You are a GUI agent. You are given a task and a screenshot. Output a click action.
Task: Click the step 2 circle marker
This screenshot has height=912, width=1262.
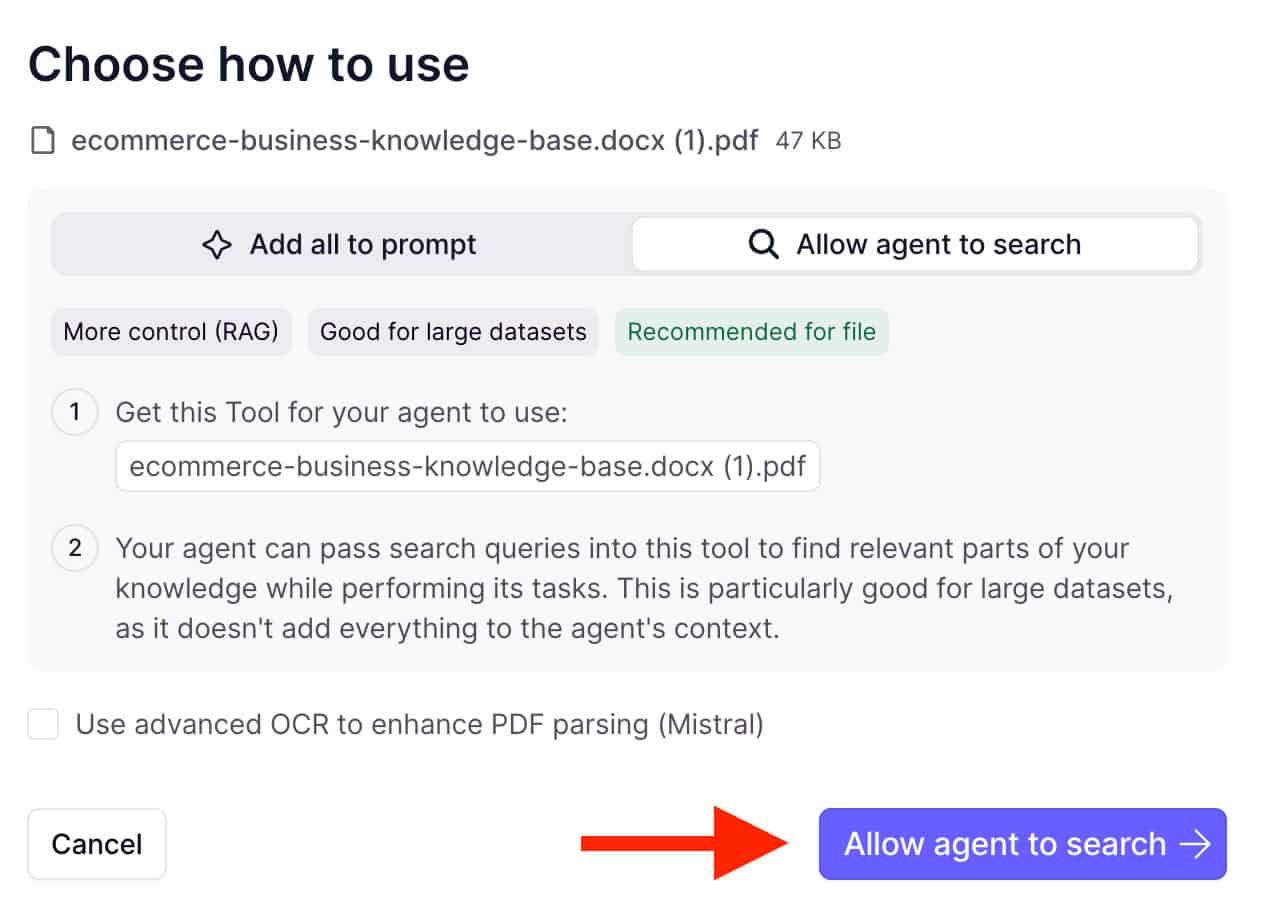[x=75, y=549]
